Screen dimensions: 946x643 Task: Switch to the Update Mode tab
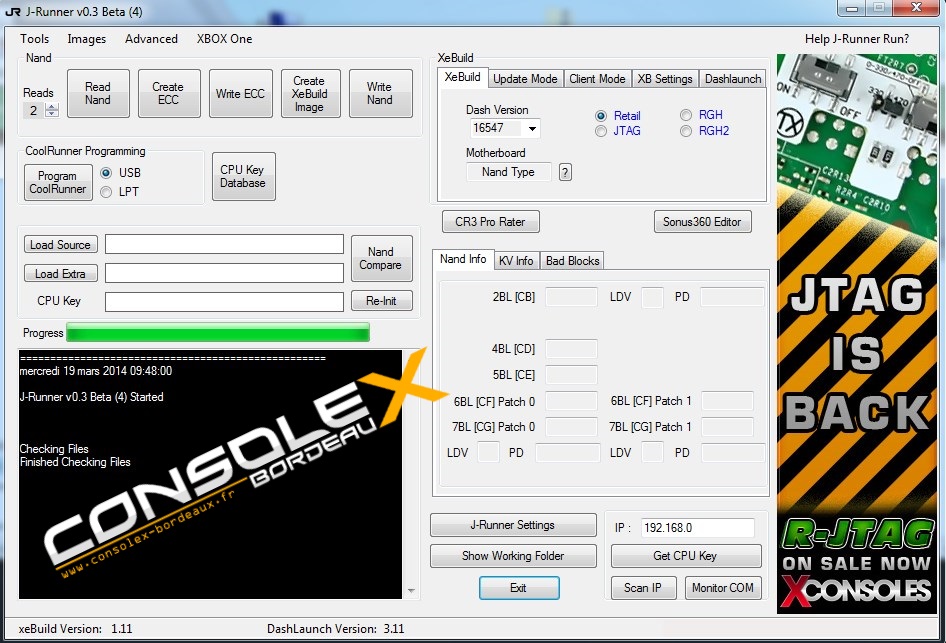click(x=525, y=79)
